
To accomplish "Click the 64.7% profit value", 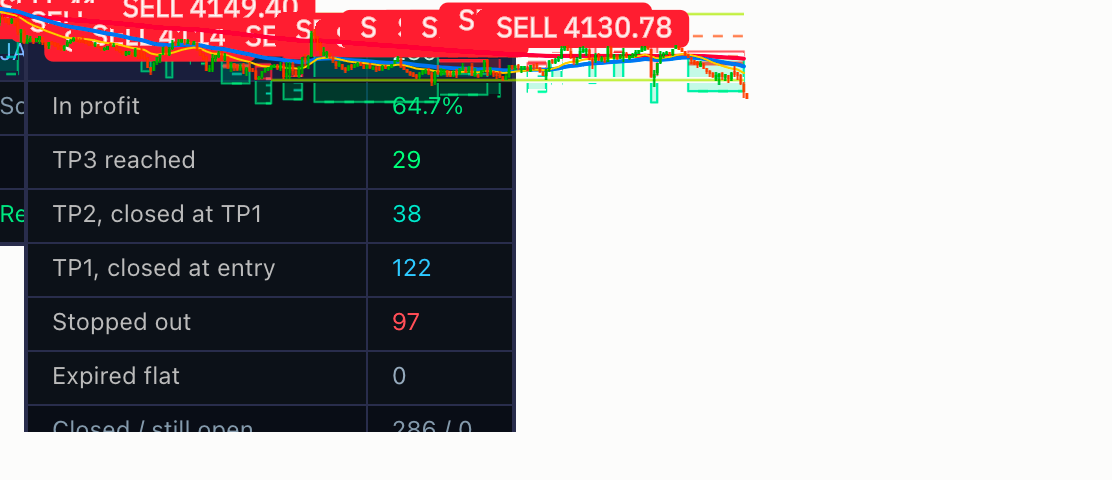I will pyautogui.click(x=428, y=106).
